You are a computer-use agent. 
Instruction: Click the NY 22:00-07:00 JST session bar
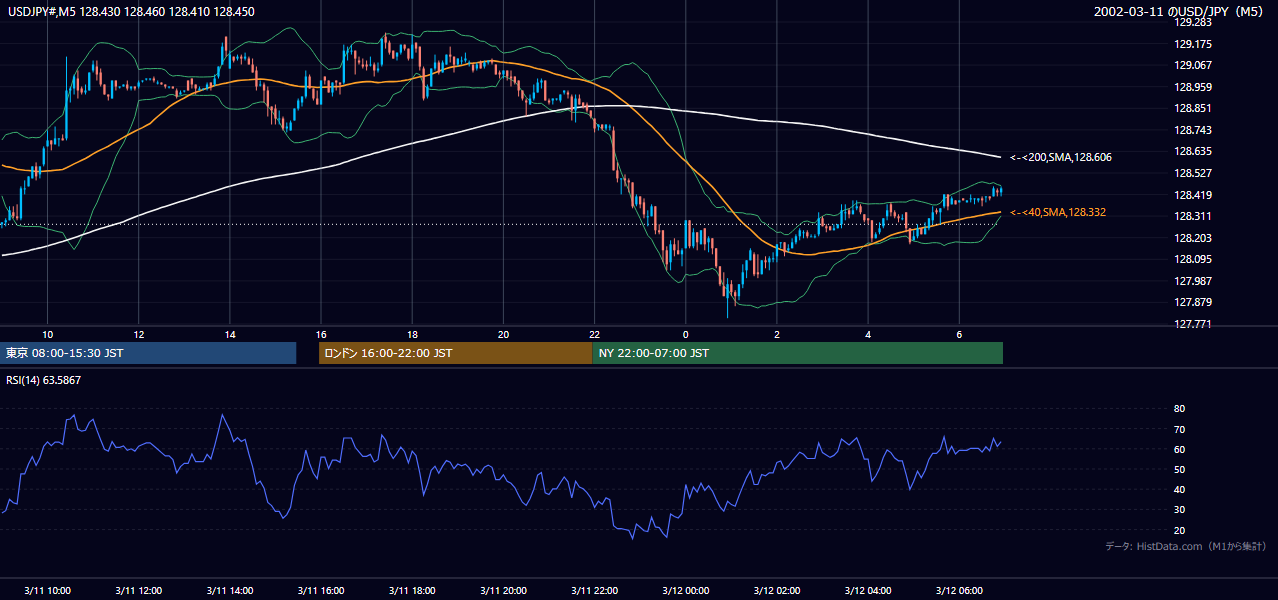tap(798, 353)
